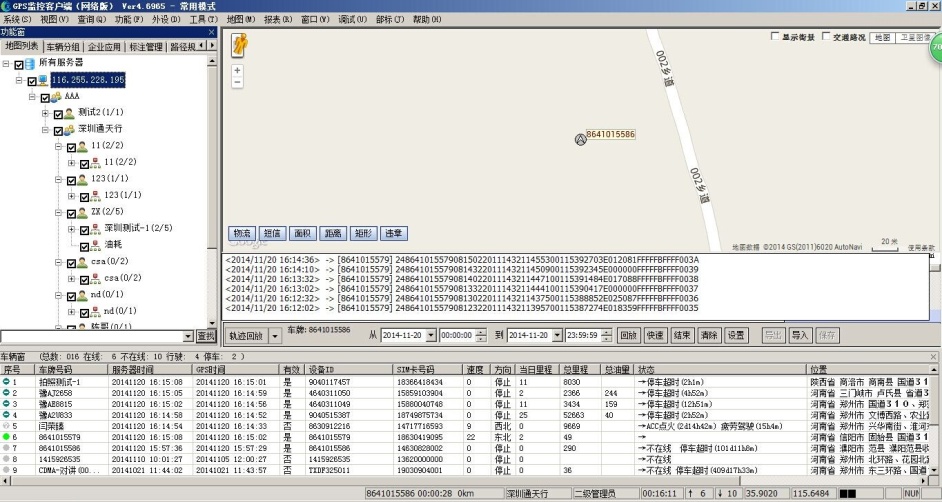This screenshot has width=942, height=502.
Task: Uncheck the 深圳测试-1(2/5) checkbox
Action: [x=85, y=230]
